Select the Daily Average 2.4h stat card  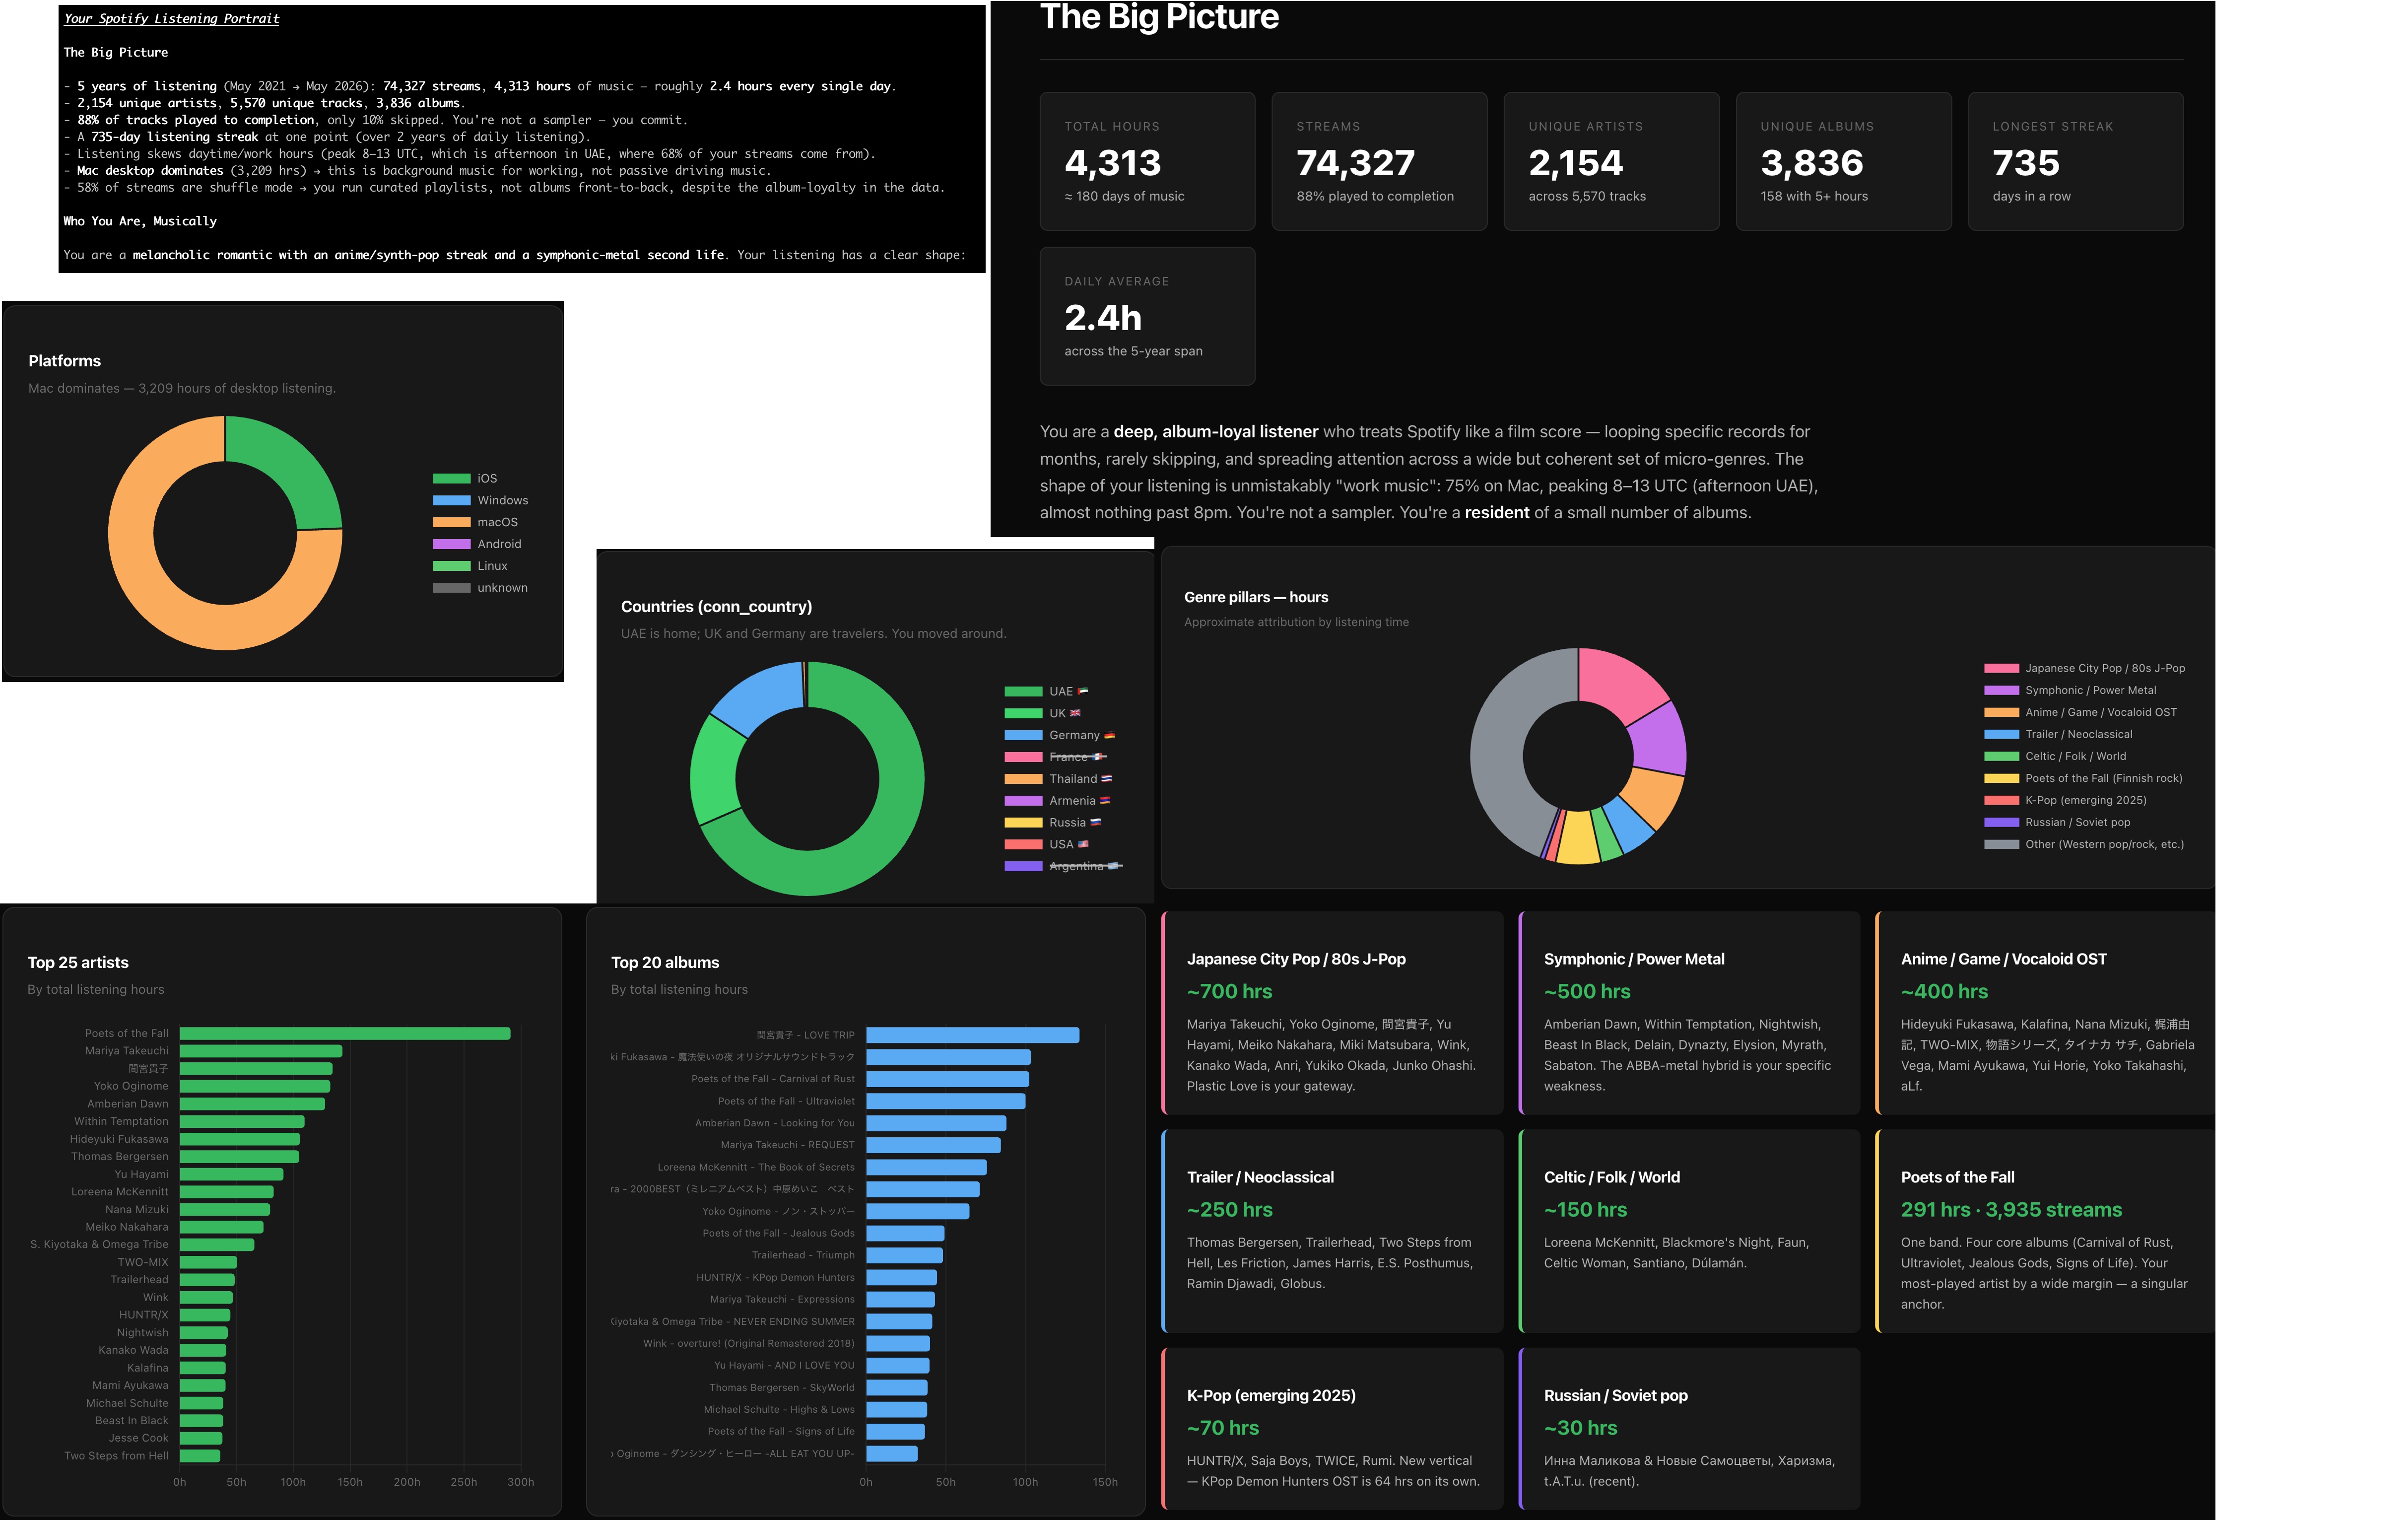click(1147, 316)
